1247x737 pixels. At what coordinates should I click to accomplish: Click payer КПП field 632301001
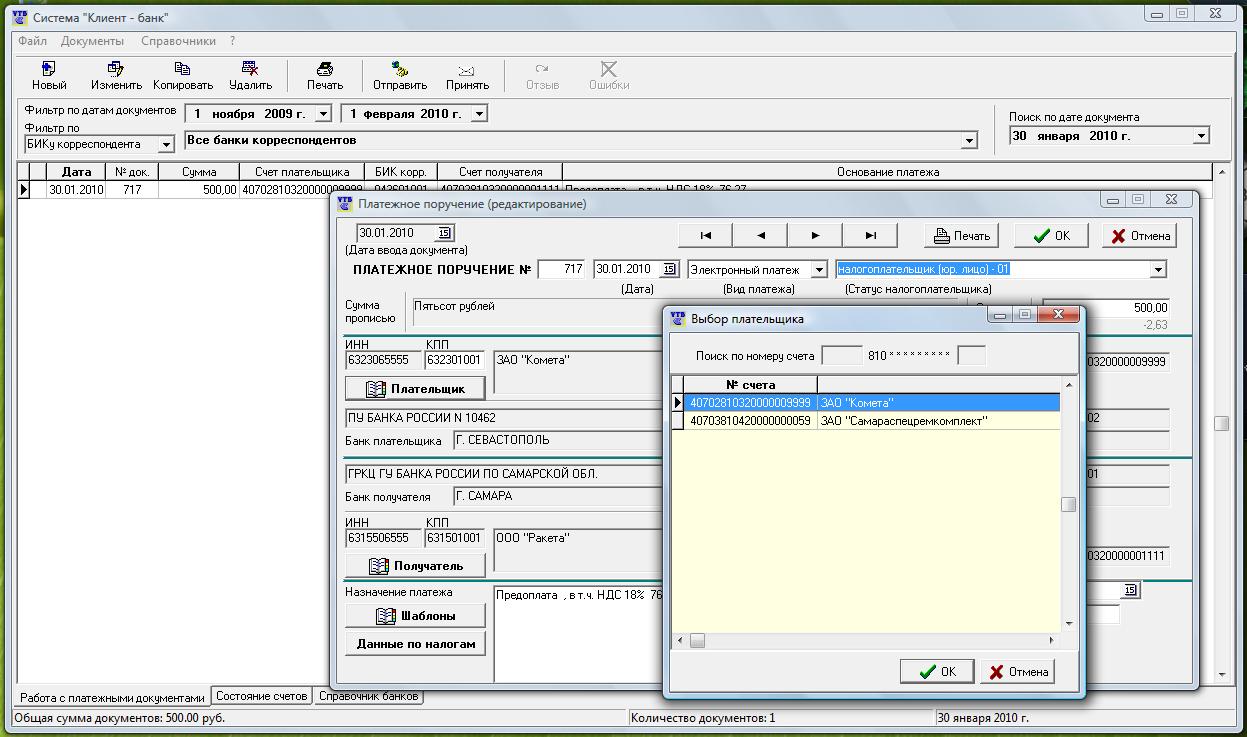[x=455, y=360]
